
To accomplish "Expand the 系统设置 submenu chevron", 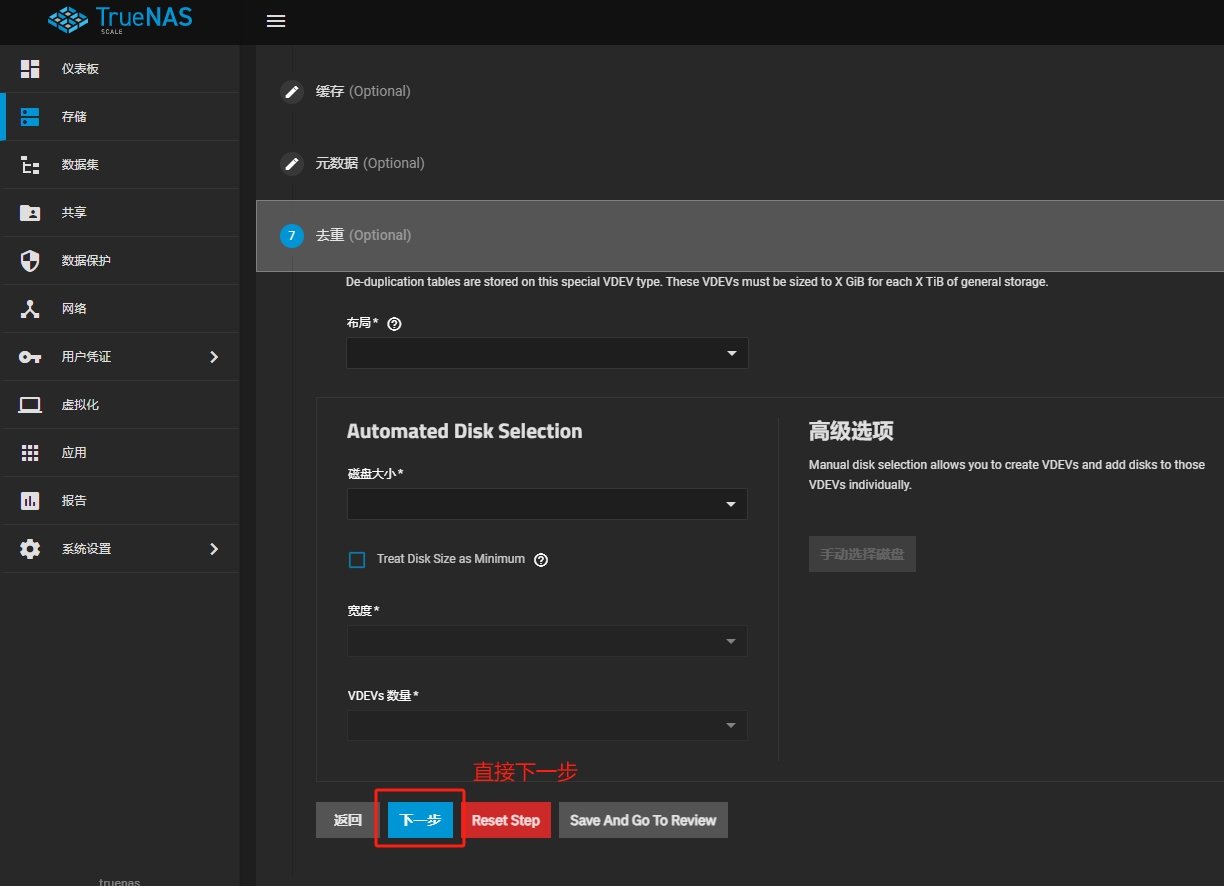I will tap(213, 549).
